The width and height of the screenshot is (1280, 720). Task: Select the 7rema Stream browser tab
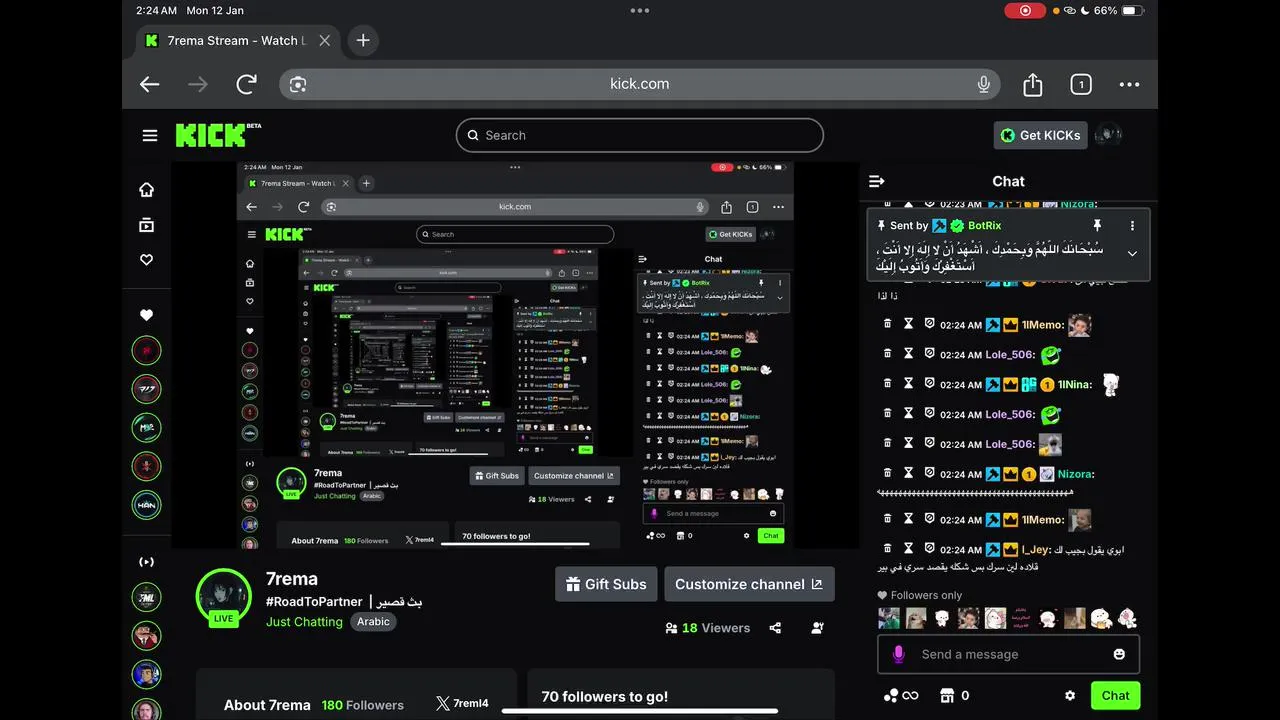(239, 41)
